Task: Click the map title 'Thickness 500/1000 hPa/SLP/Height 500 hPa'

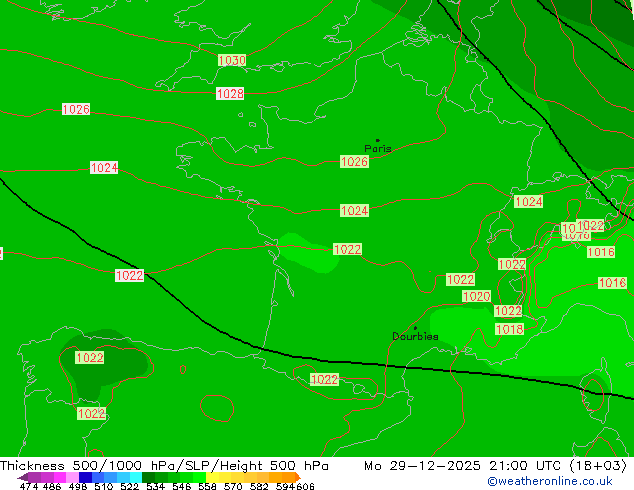Action: [164, 466]
